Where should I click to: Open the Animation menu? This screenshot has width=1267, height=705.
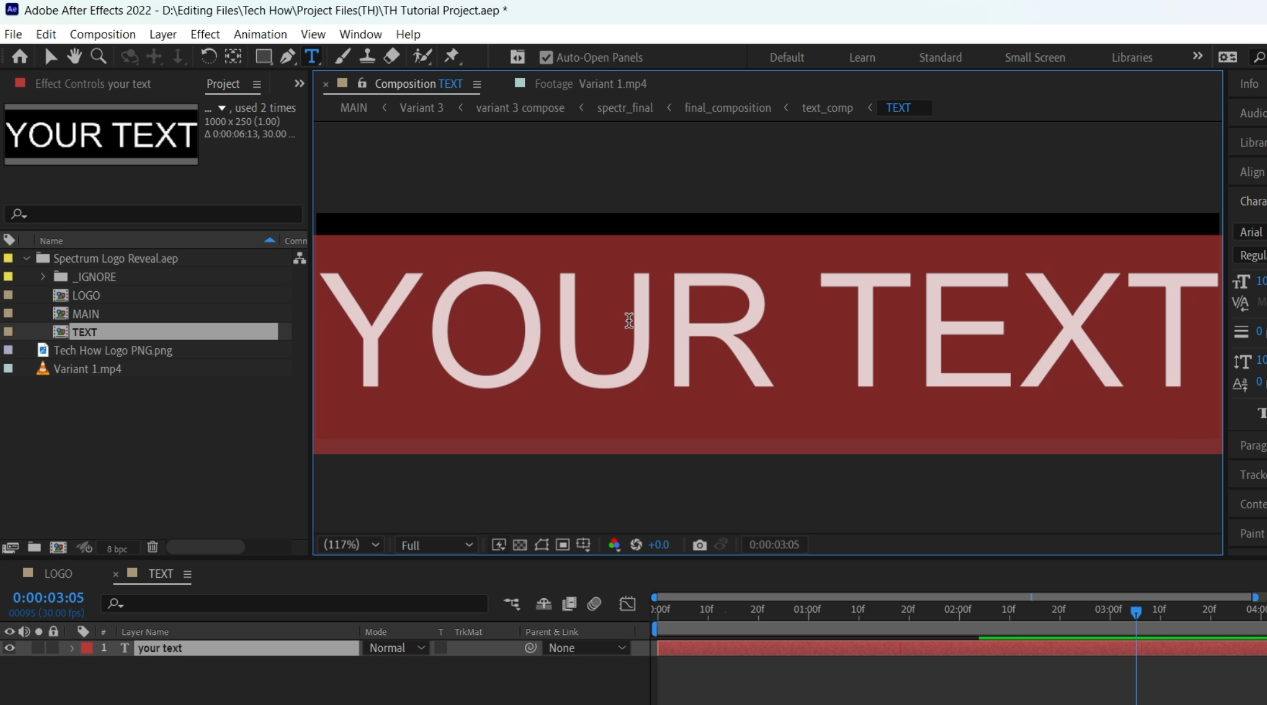tap(260, 34)
